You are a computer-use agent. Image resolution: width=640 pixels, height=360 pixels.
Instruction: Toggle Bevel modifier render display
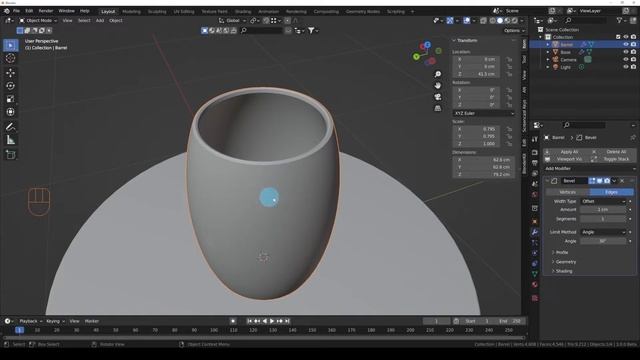coord(607,181)
